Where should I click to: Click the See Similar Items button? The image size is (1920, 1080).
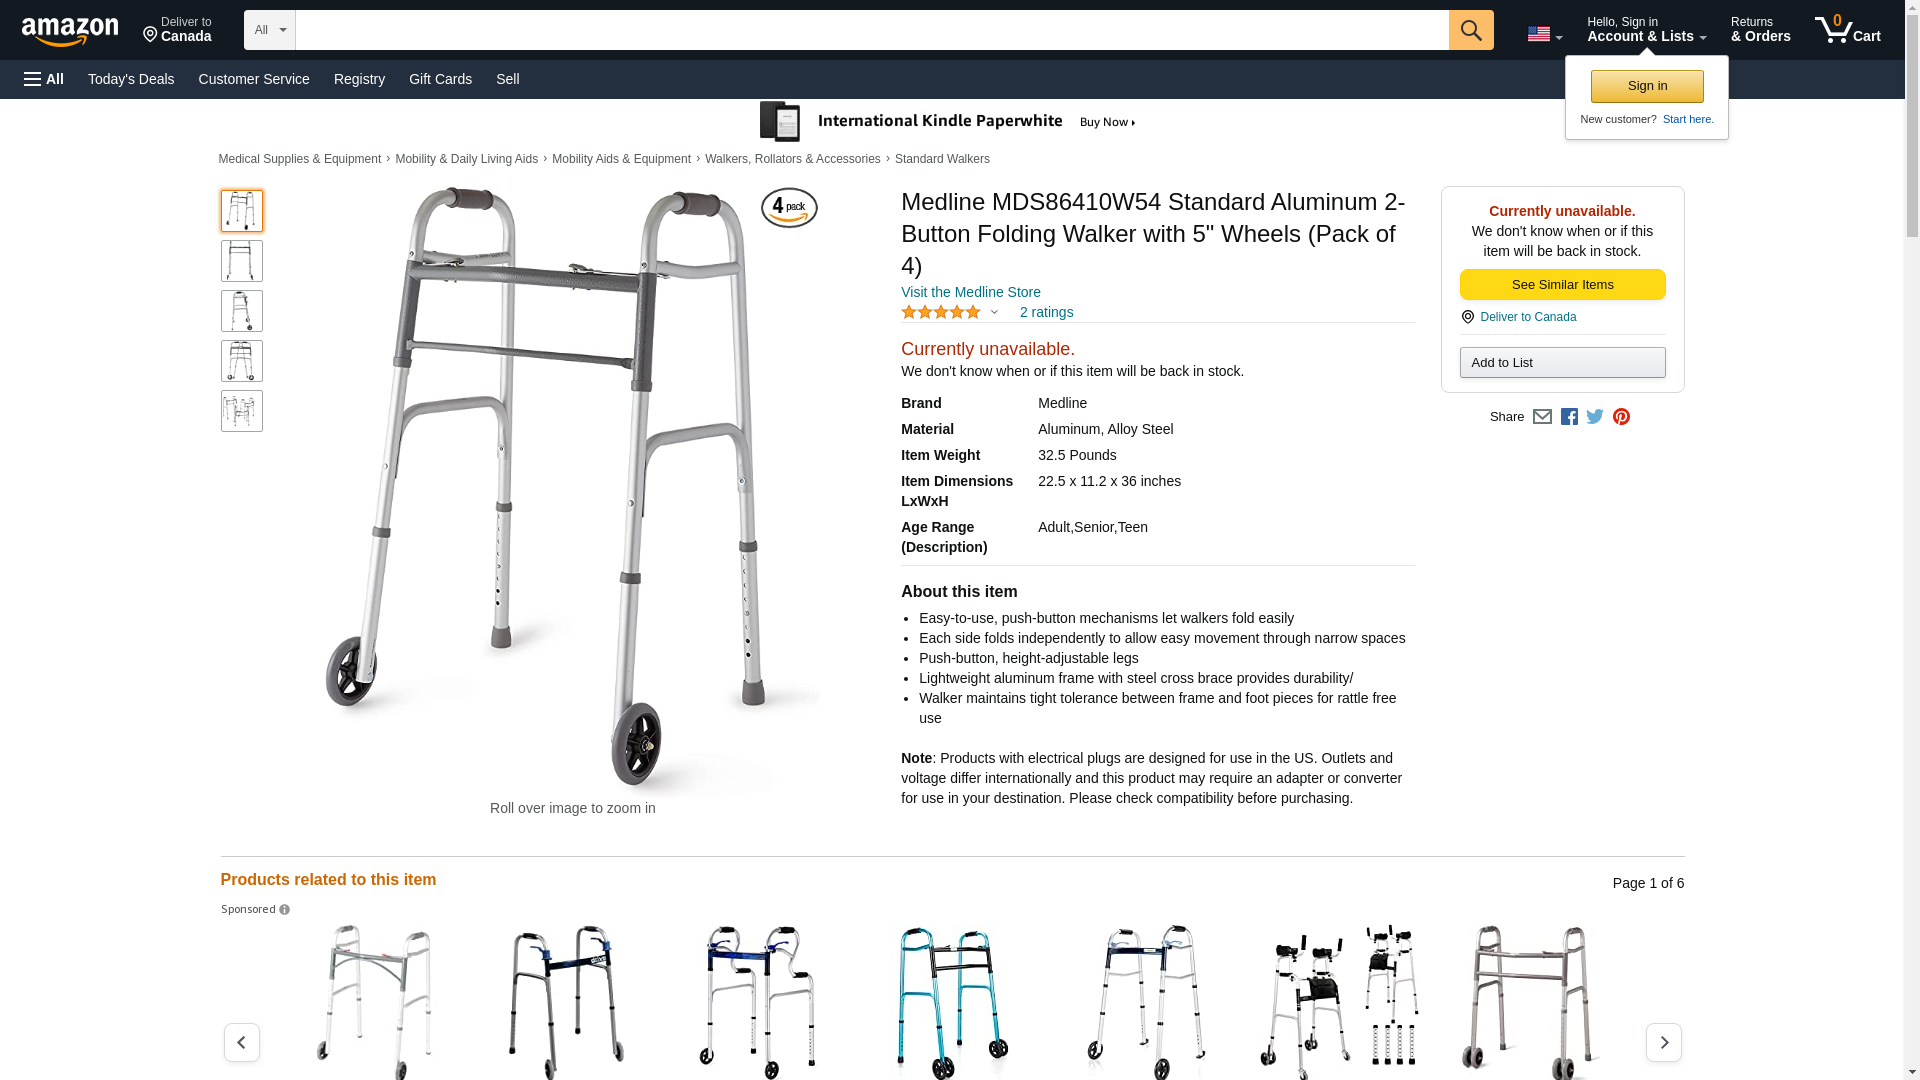[1562, 285]
